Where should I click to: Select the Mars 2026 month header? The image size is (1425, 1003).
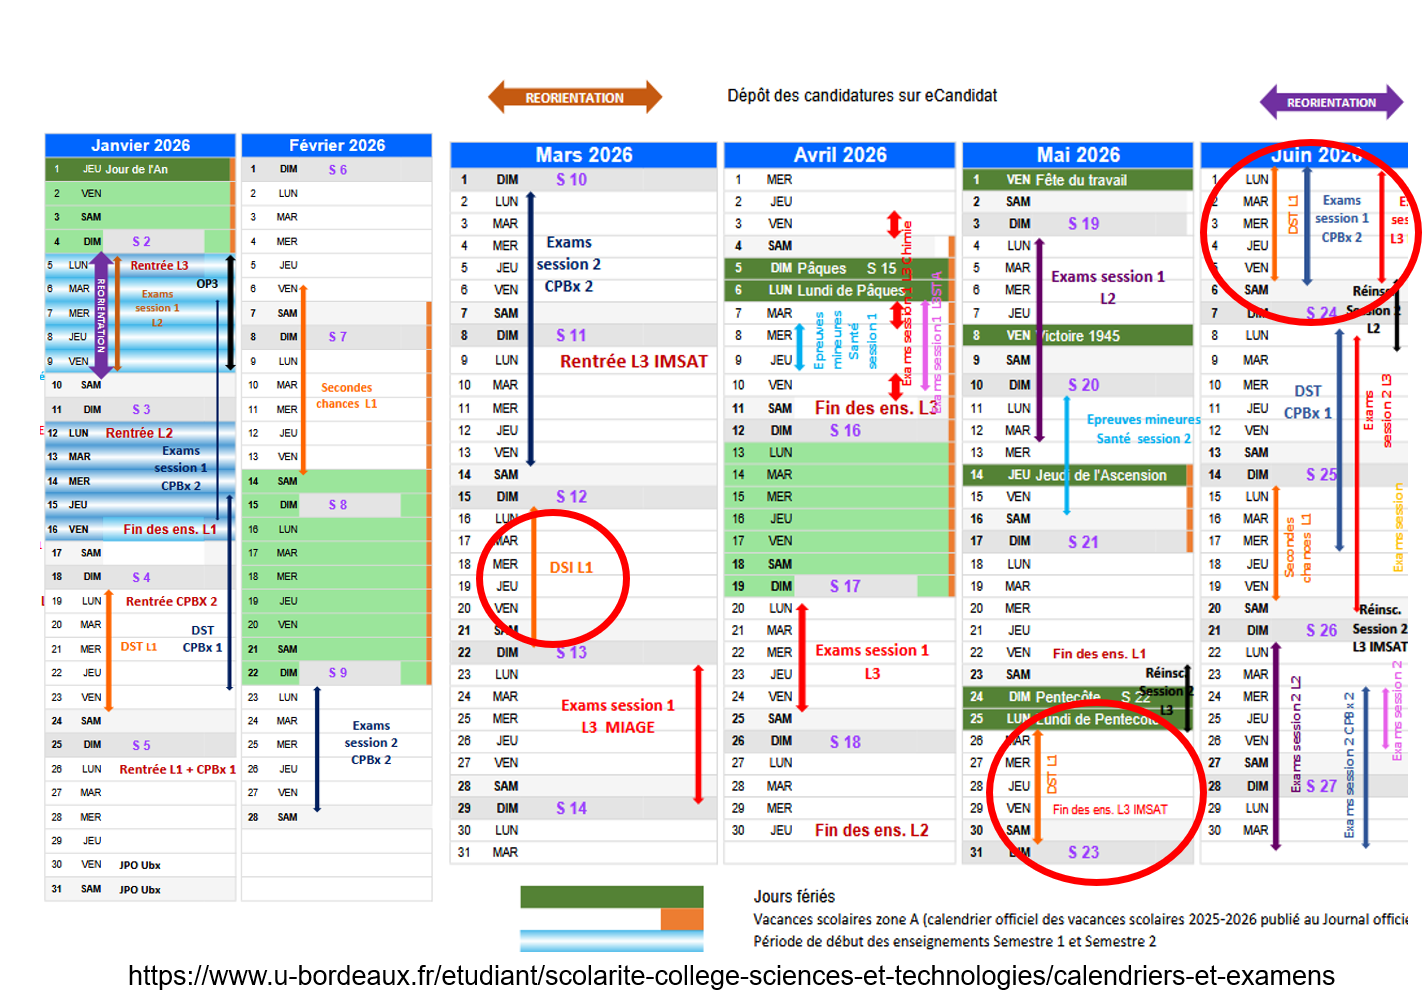[584, 155]
